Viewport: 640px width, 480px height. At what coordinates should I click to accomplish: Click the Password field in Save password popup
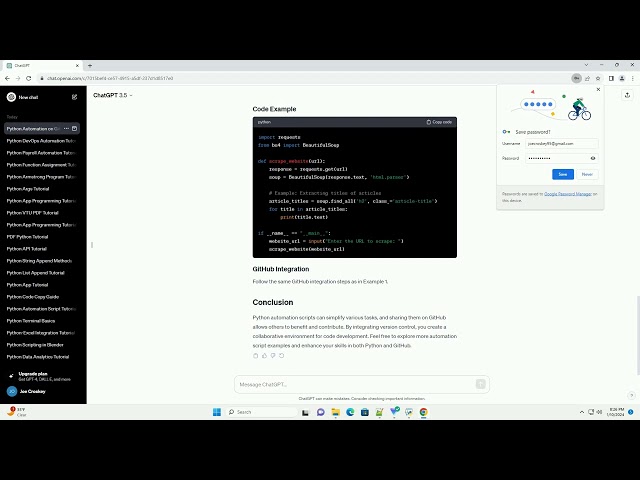coord(562,158)
